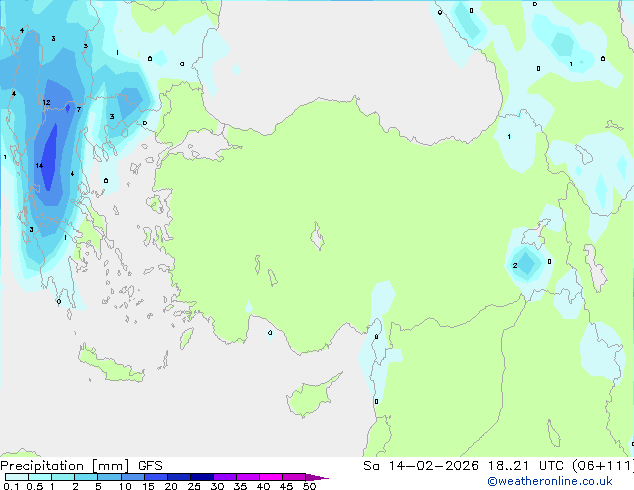Image resolution: width=634 pixels, height=490 pixels.
Task: Click the '10' legend tick label
Action: click(x=125, y=486)
